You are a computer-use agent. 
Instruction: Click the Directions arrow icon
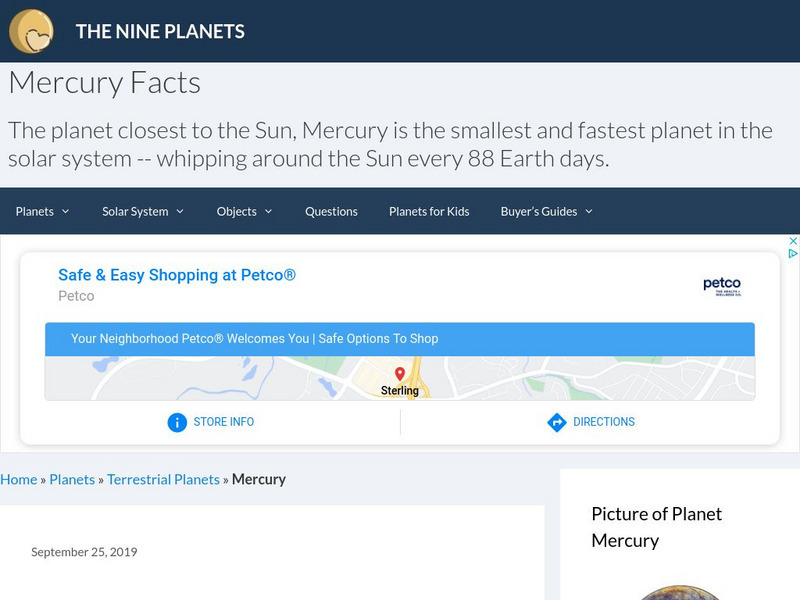[x=557, y=422]
